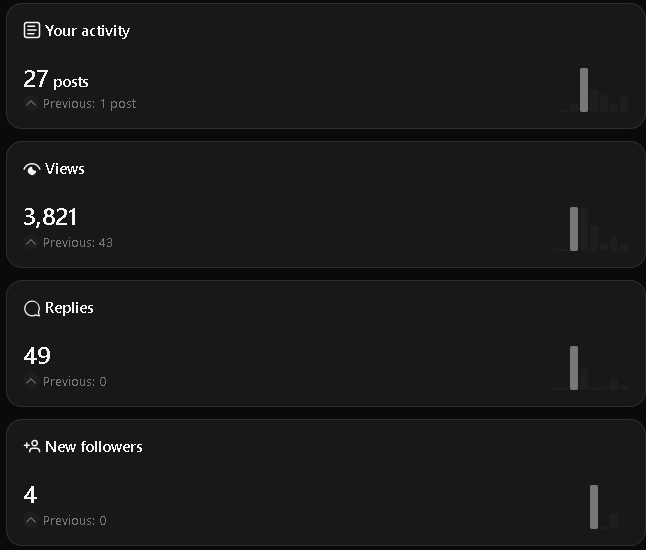Click the posts activity bar chart
The height and width of the screenshot is (550, 646).
(598, 91)
